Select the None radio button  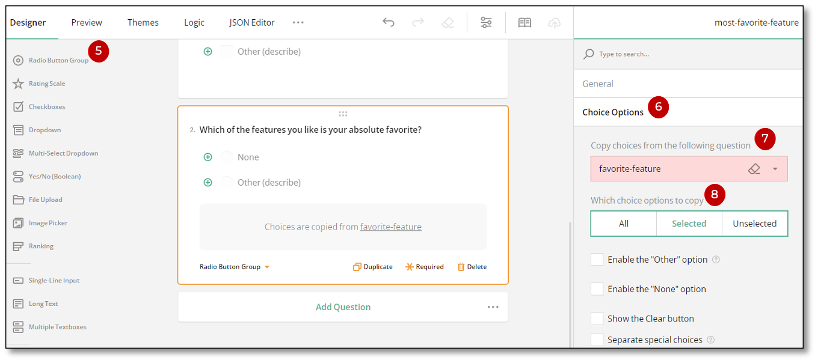(x=227, y=157)
